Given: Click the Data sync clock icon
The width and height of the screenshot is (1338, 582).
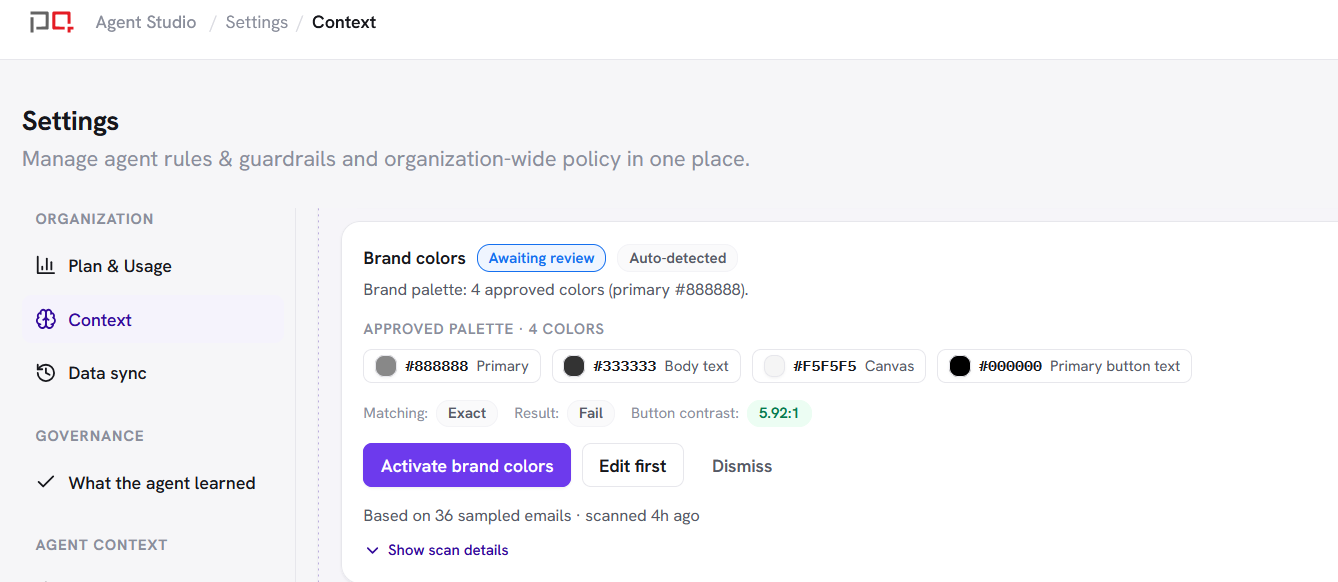Looking at the screenshot, I should [x=45, y=373].
